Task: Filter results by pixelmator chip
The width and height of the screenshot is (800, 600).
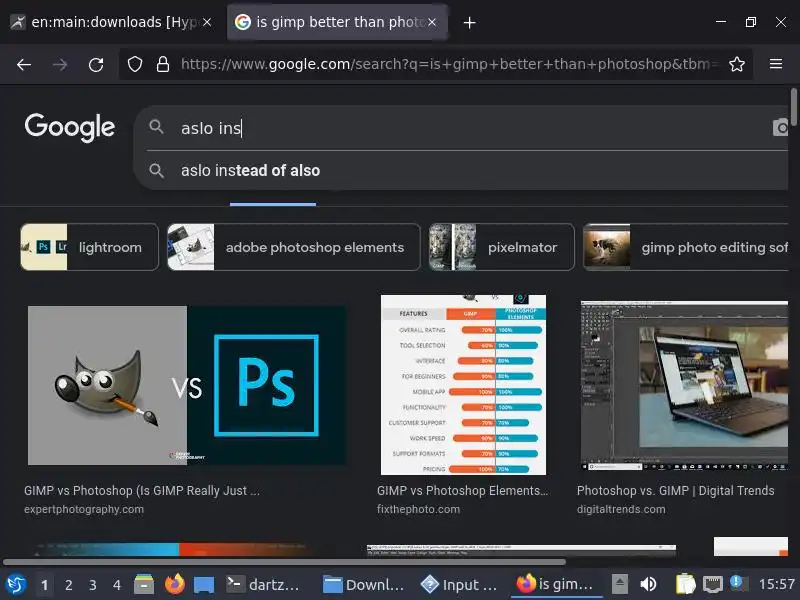Action: point(502,247)
